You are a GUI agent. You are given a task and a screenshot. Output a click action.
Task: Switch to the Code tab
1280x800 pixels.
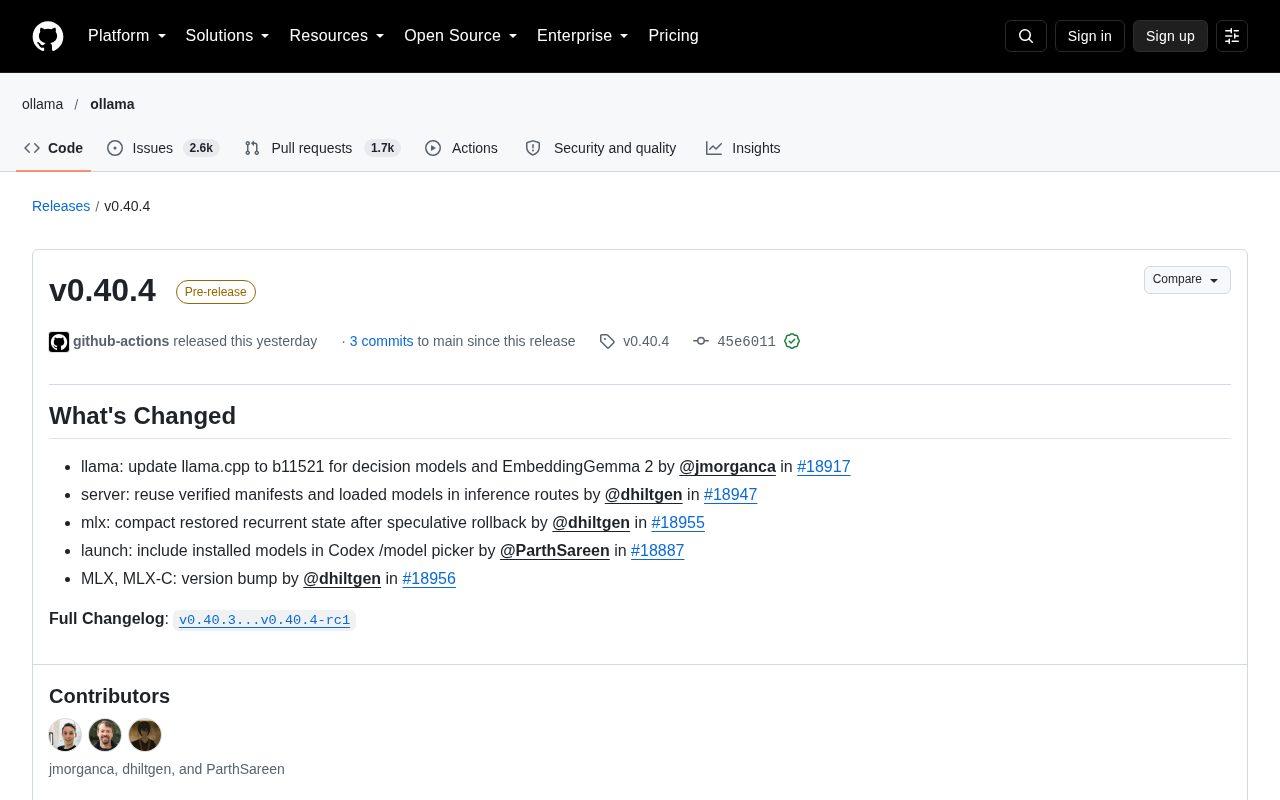pos(54,148)
